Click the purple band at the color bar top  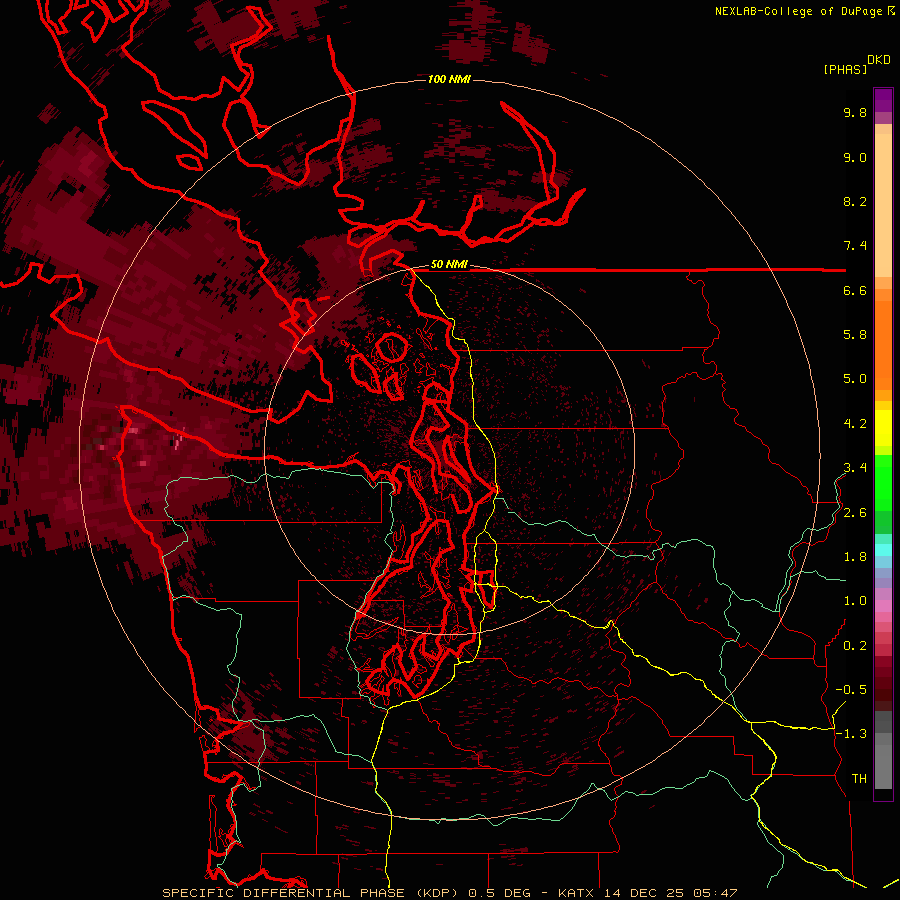pos(883,100)
